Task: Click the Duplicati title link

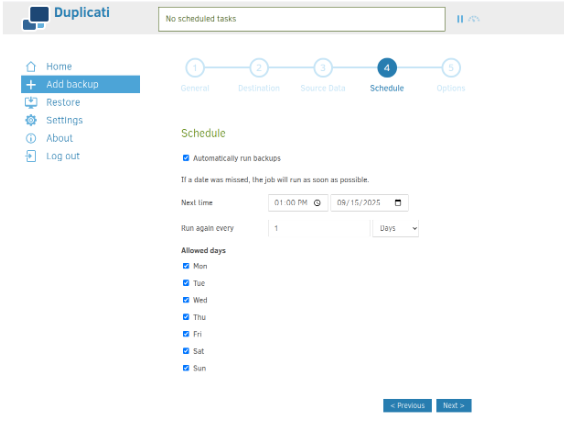Action: click(x=82, y=13)
